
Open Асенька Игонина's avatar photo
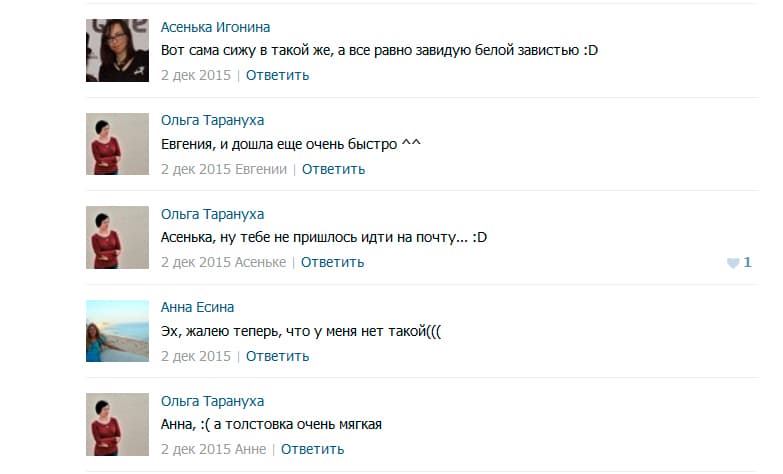point(117,50)
